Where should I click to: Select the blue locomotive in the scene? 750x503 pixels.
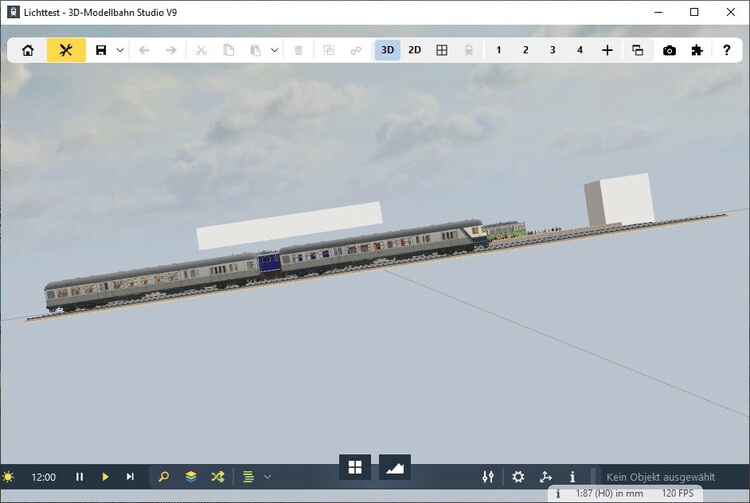[269, 263]
